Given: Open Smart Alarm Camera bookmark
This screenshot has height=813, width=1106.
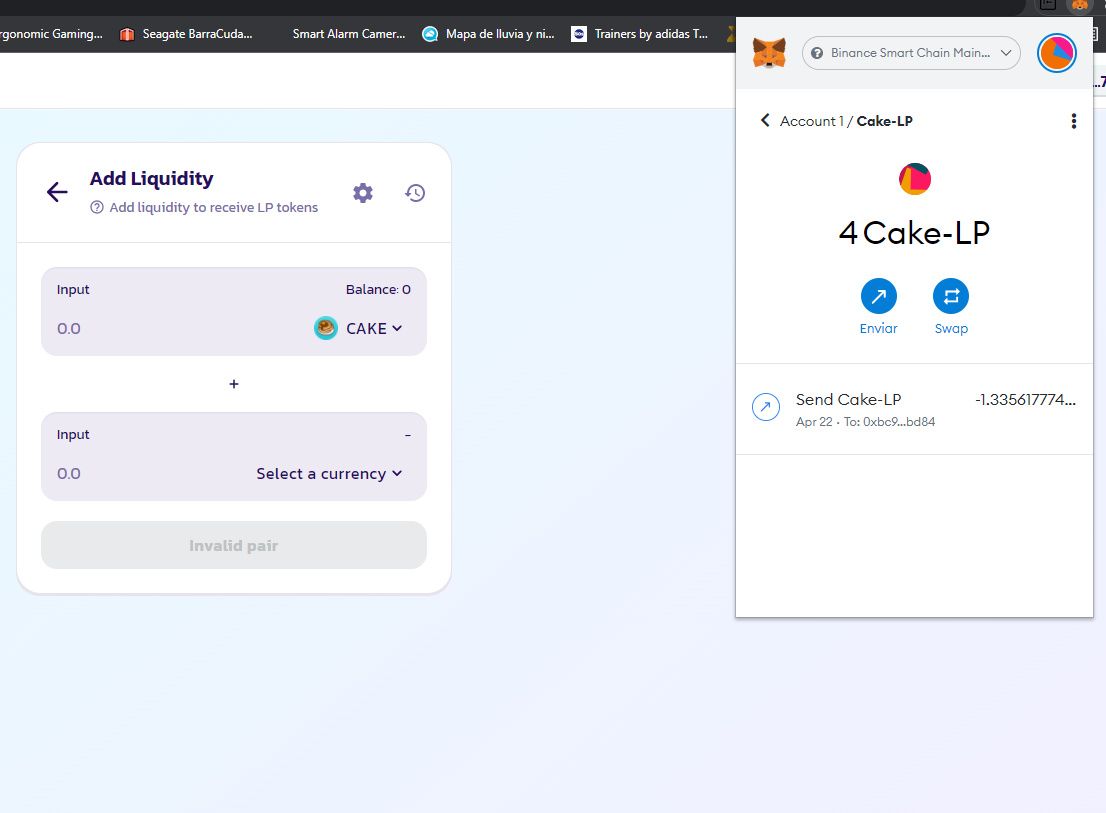Looking at the screenshot, I should coord(348,34).
